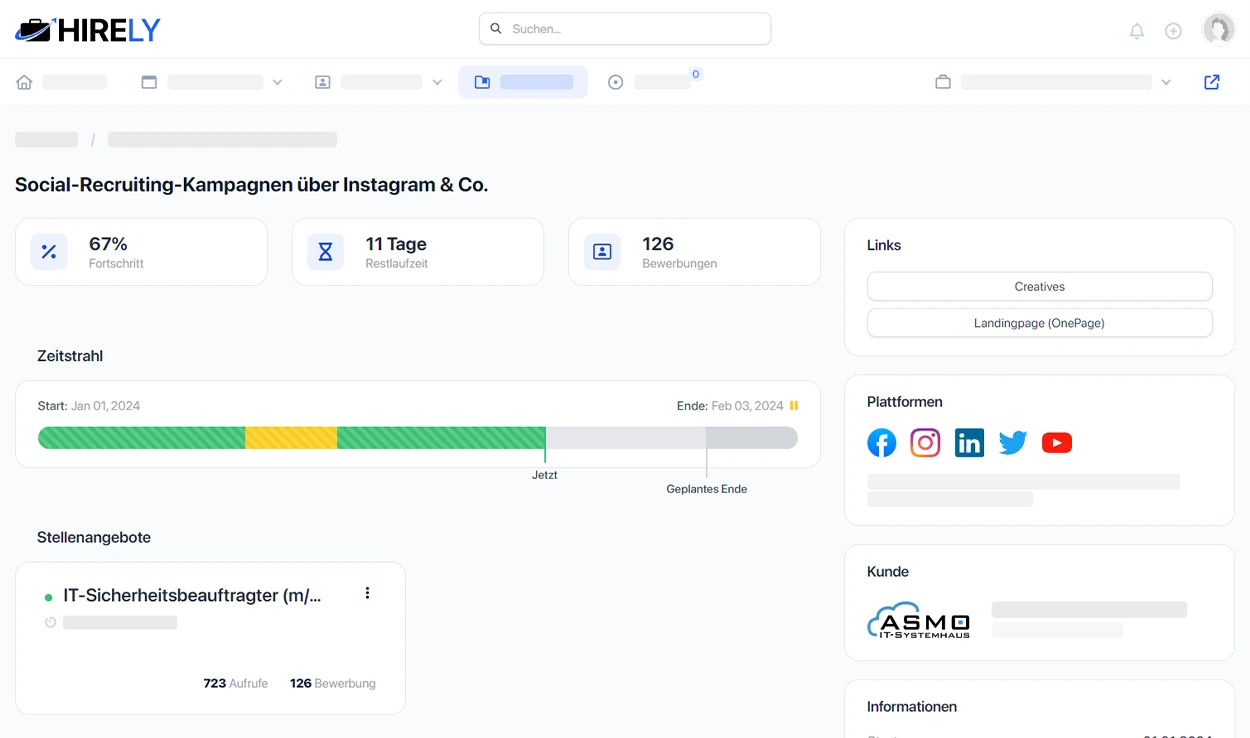
Task: Toggle the yellow pause icon beside Ende date
Action: 794,406
